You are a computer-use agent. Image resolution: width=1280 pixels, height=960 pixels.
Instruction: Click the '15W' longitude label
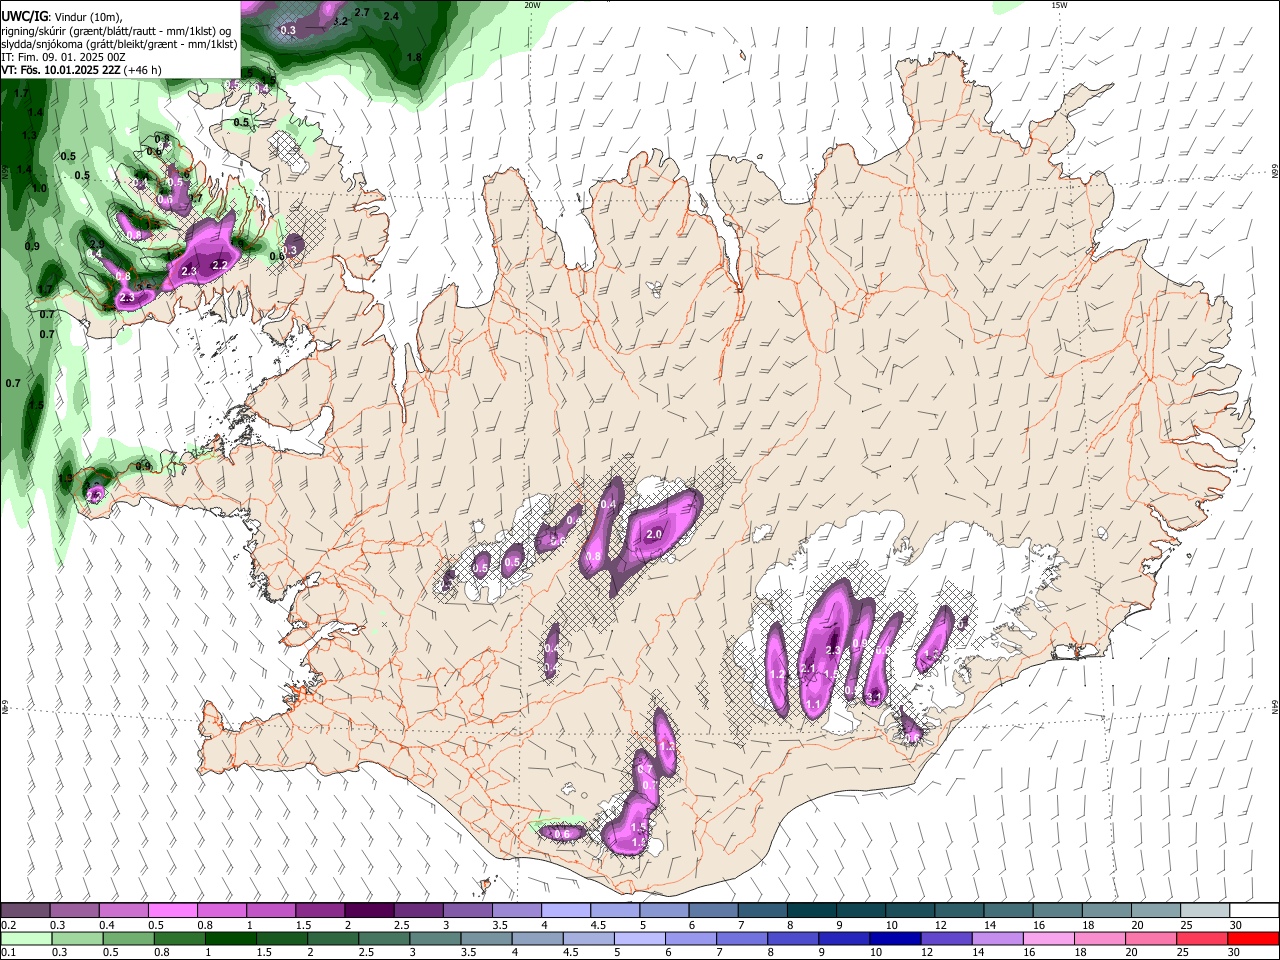tap(1059, 5)
